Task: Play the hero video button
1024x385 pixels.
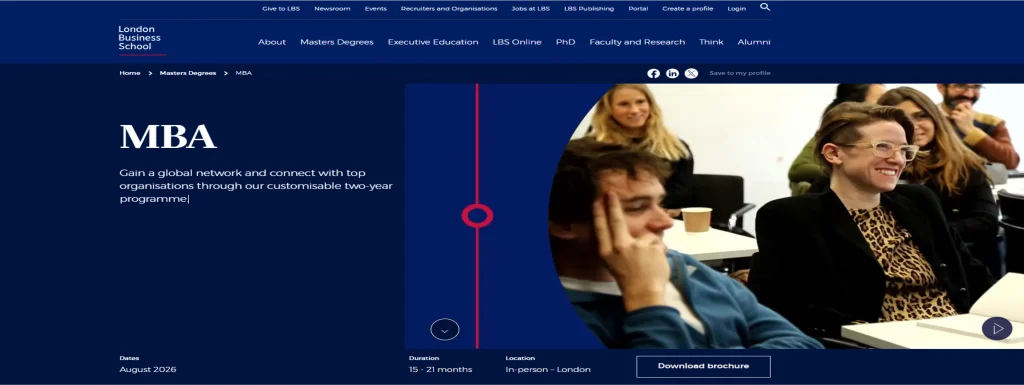Action: tap(997, 328)
